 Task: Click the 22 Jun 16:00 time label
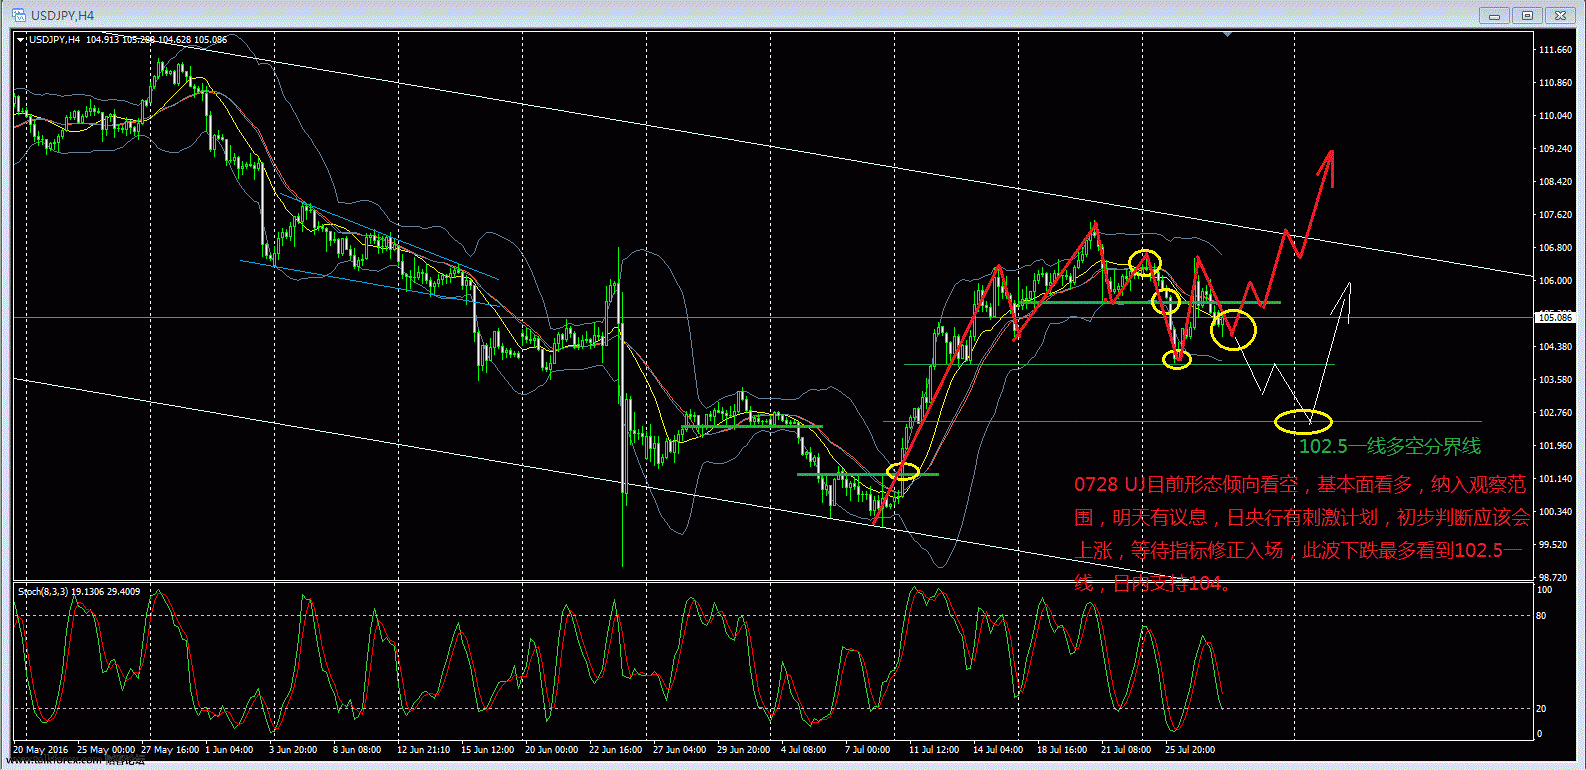[616, 749]
